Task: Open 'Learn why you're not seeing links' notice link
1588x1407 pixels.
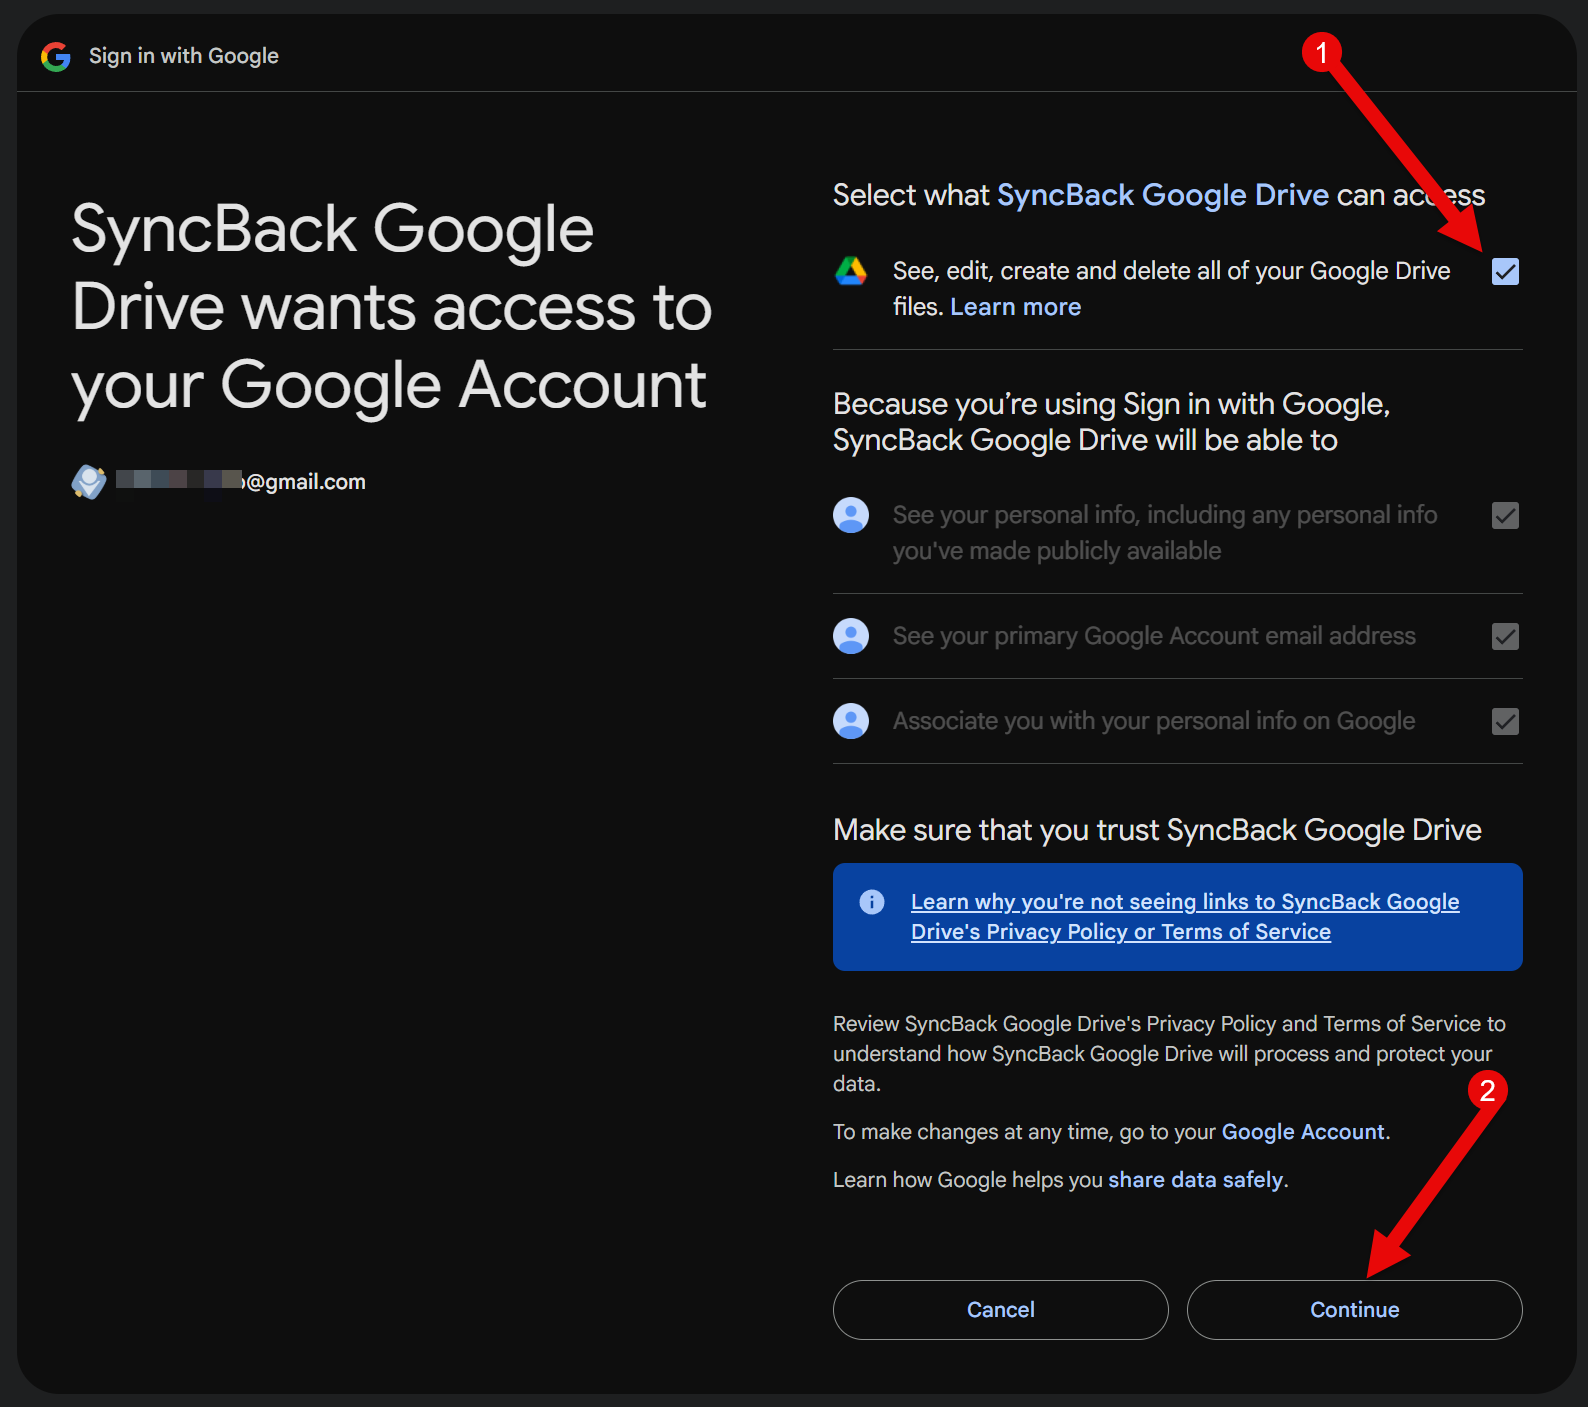Action: (1185, 917)
